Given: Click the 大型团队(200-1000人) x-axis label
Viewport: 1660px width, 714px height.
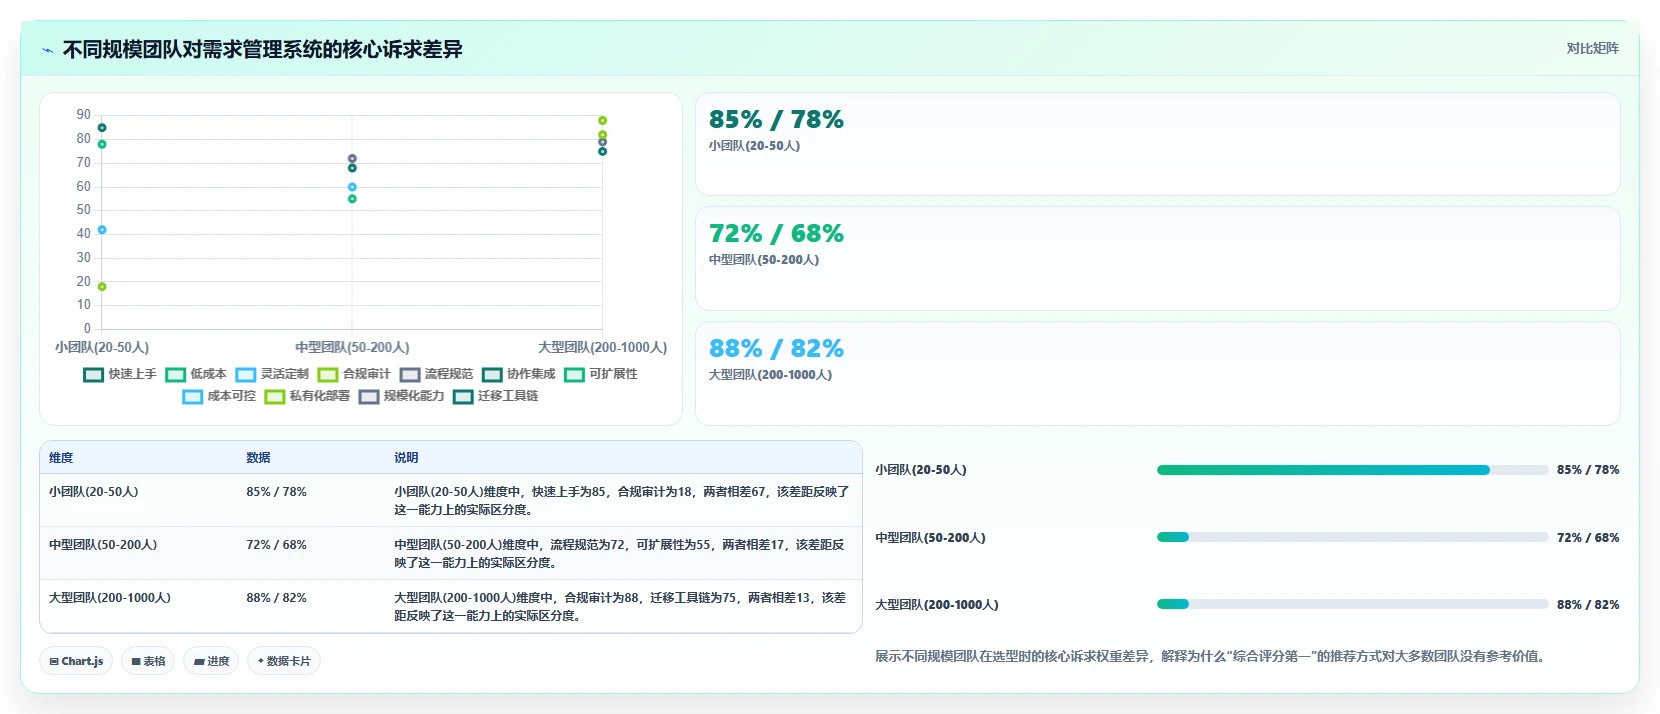Looking at the screenshot, I should [x=602, y=348].
